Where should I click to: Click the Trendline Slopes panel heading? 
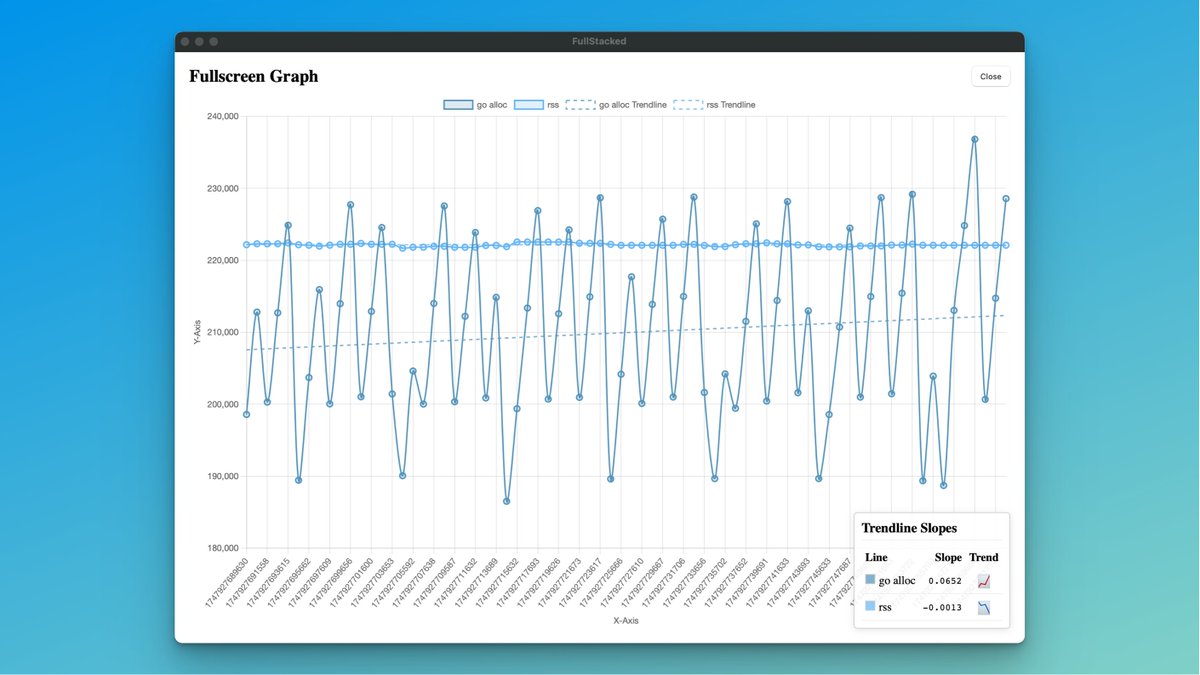click(910, 528)
